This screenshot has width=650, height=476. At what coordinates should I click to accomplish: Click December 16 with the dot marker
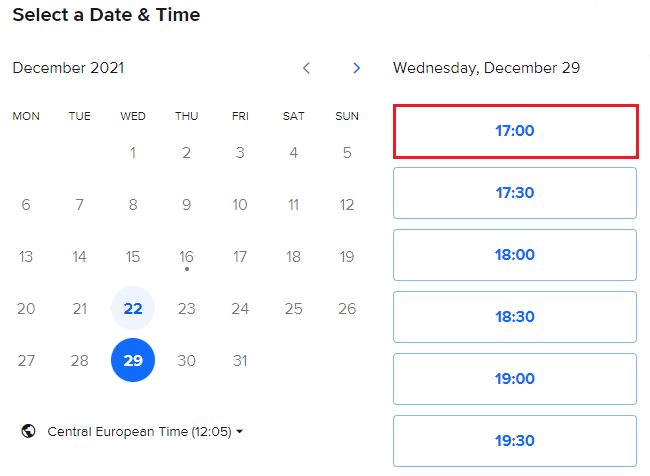pos(186,257)
